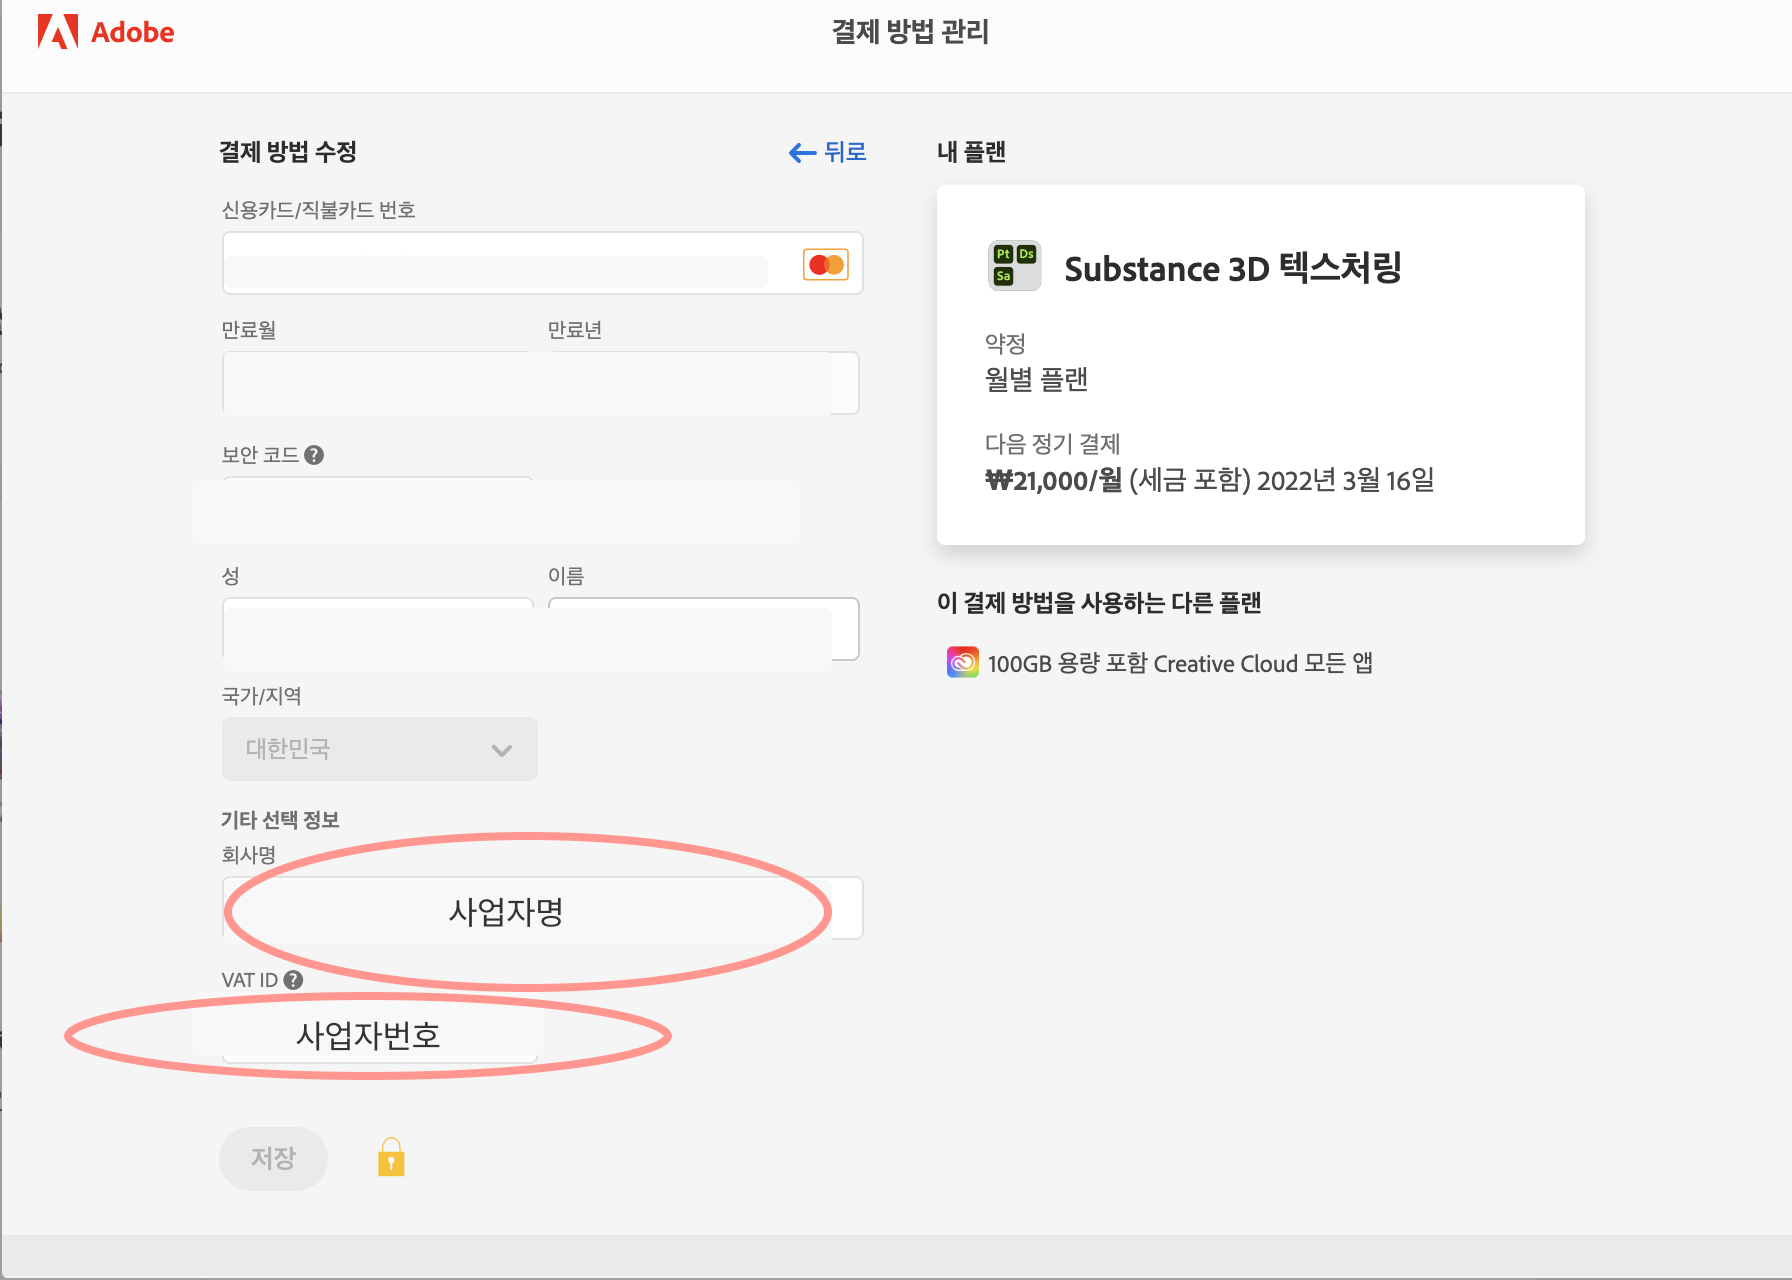The width and height of the screenshot is (1792, 1280).
Task: Open the 대한민국 country dropdown
Action: [380, 749]
